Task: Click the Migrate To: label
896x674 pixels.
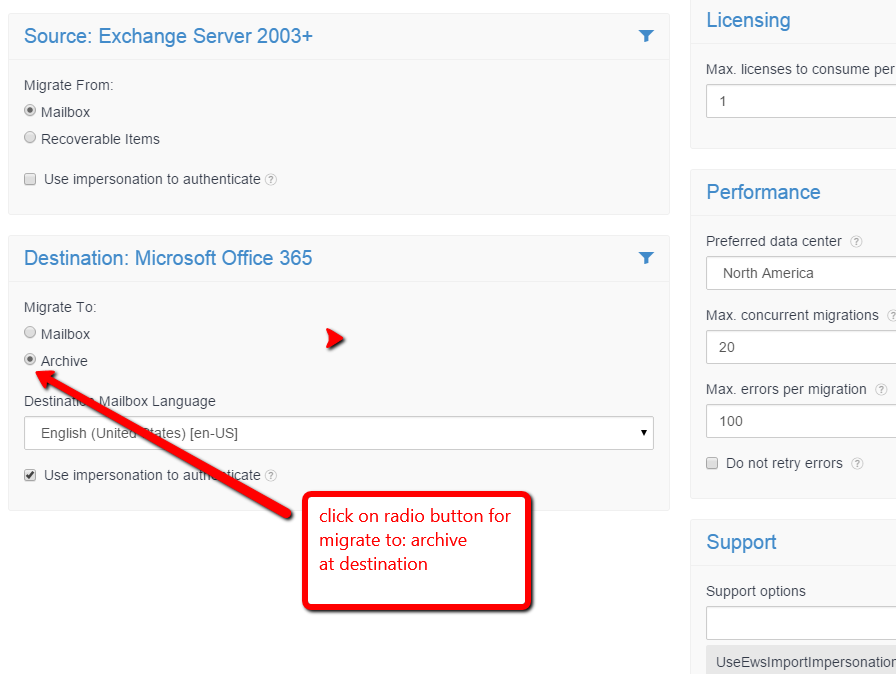Action: 60,307
